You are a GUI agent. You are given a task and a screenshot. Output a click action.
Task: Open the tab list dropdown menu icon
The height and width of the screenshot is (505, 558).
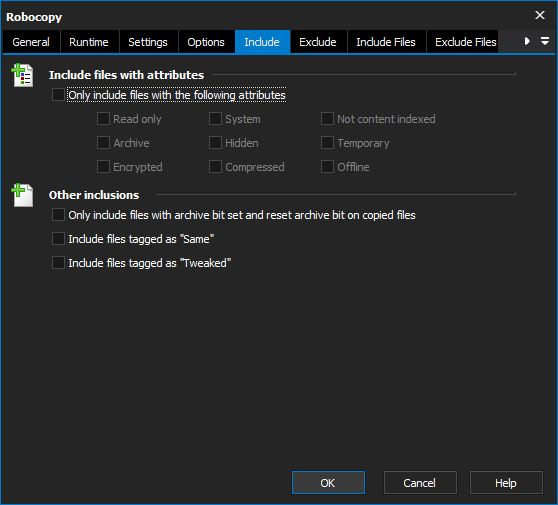pos(544,41)
